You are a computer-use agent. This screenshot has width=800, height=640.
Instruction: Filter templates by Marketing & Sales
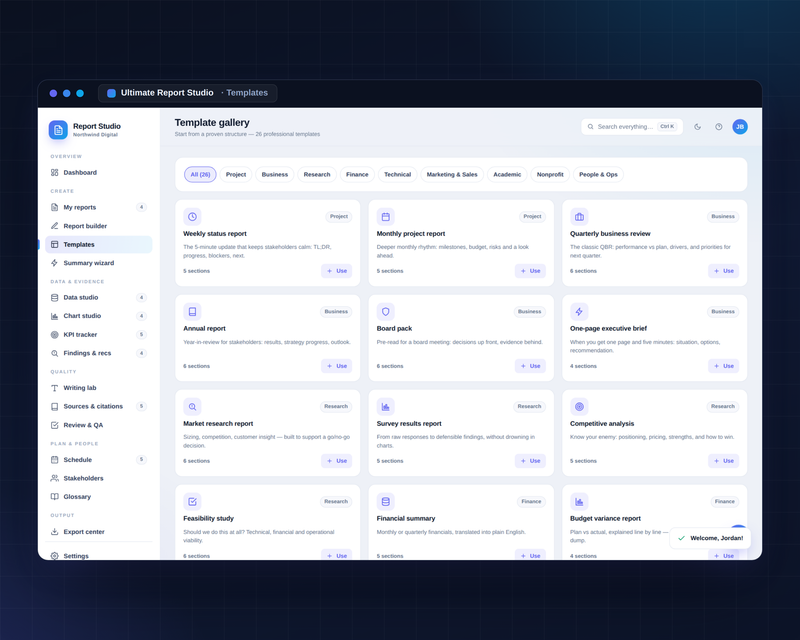click(x=452, y=175)
